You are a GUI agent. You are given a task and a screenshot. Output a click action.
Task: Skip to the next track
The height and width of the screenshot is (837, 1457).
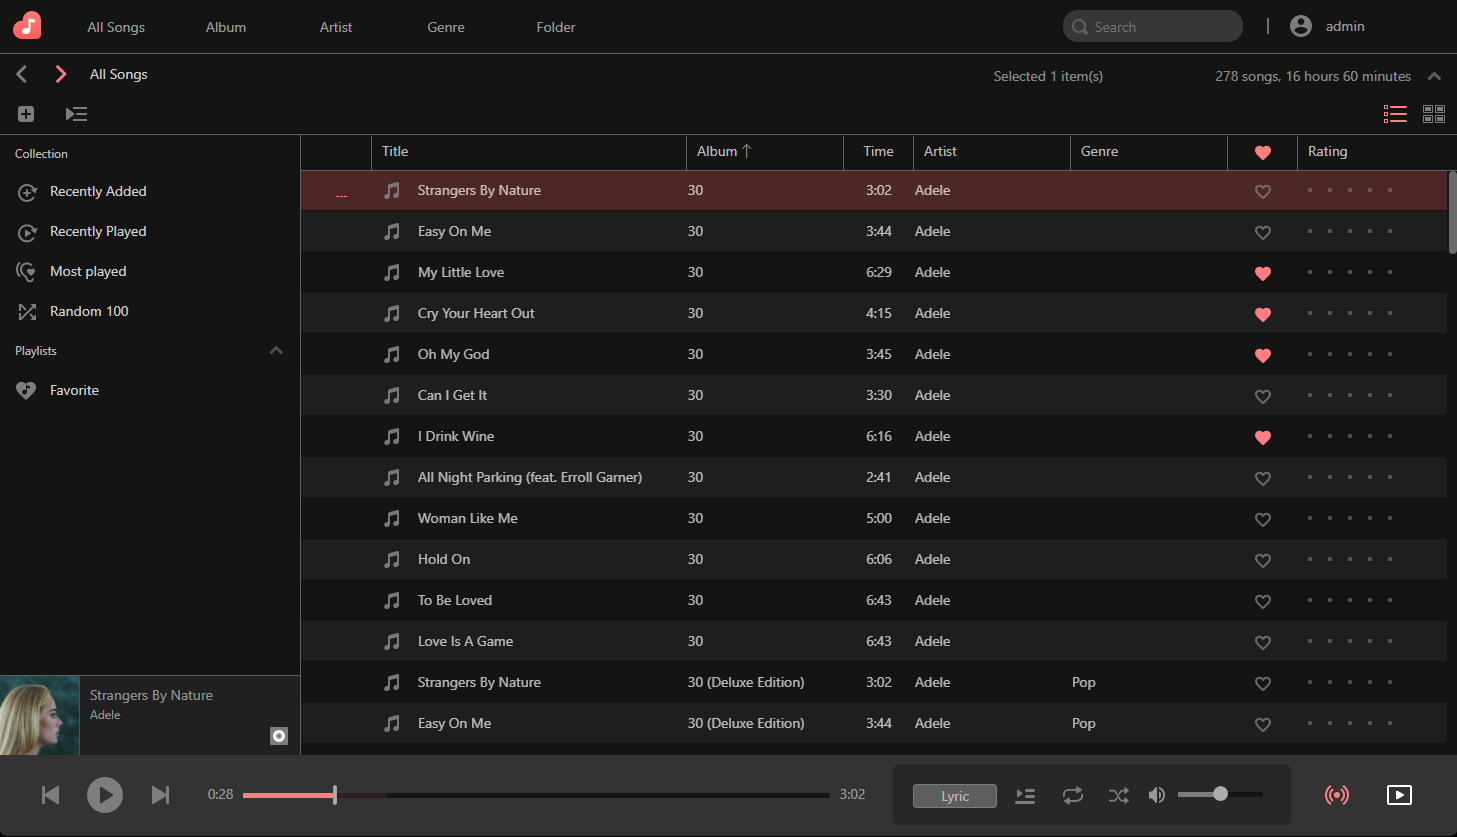[160, 795]
